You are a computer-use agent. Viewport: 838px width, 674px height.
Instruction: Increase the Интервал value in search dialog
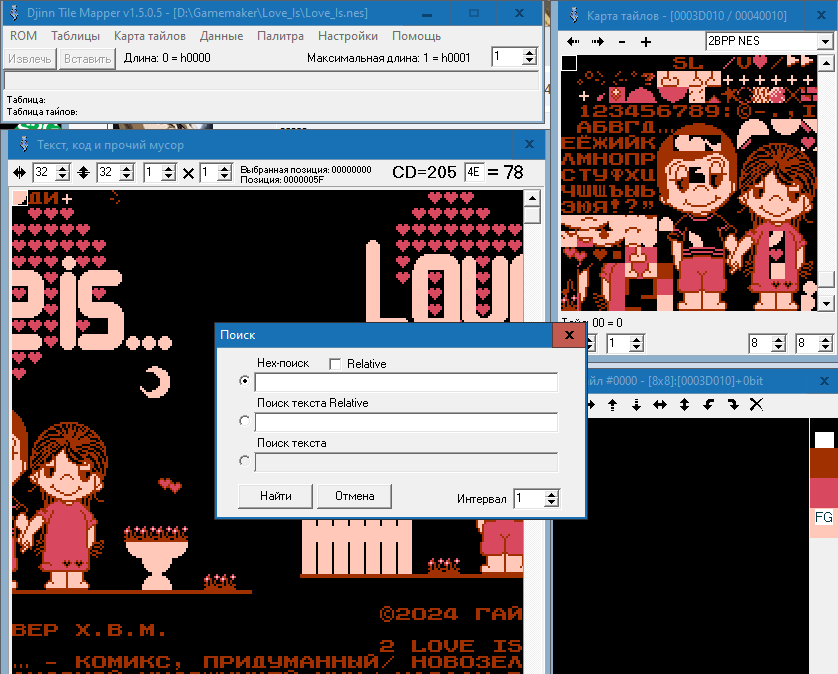click(x=551, y=495)
